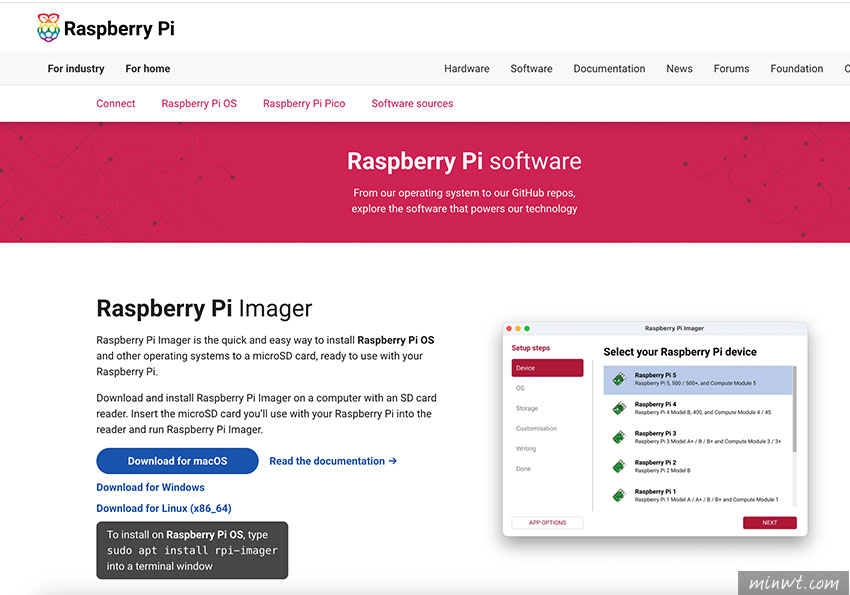Select the Storage step in Imager preview

tap(527, 409)
